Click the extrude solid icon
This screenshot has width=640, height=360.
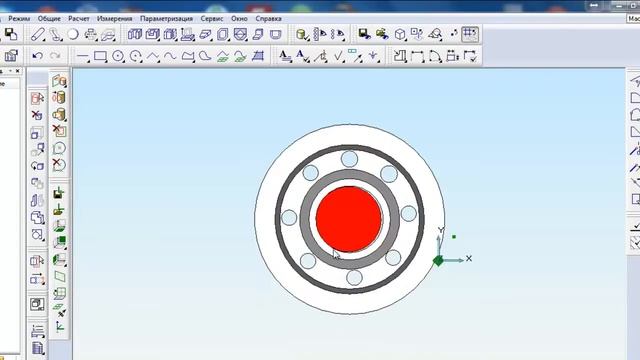coord(135,35)
